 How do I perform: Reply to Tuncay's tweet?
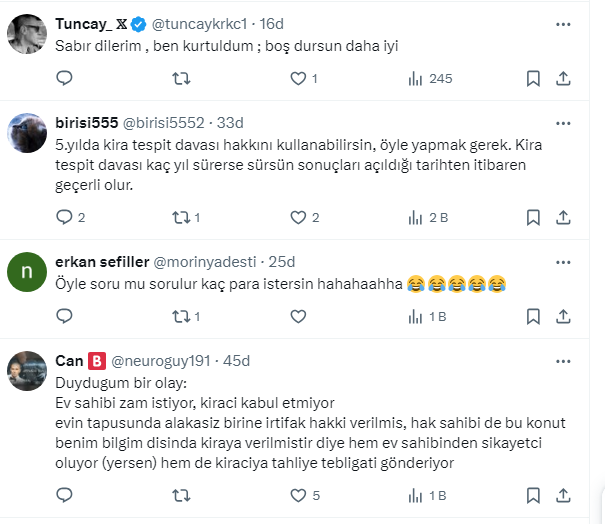(x=65, y=78)
